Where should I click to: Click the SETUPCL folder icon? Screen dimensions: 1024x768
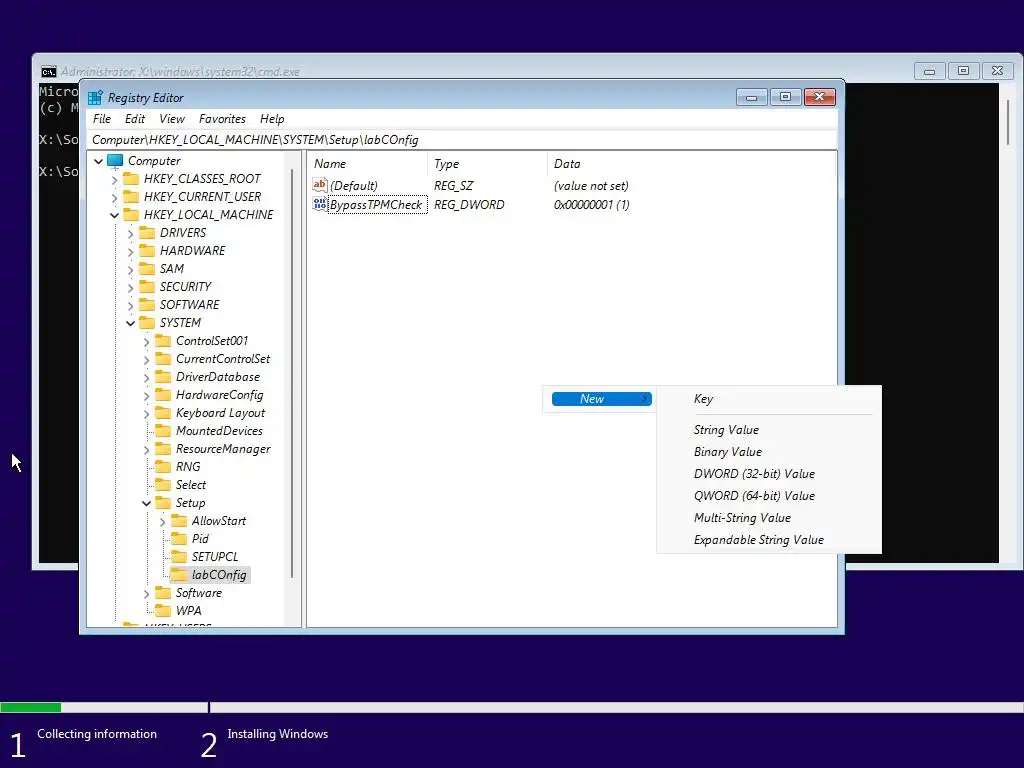pyautogui.click(x=179, y=557)
